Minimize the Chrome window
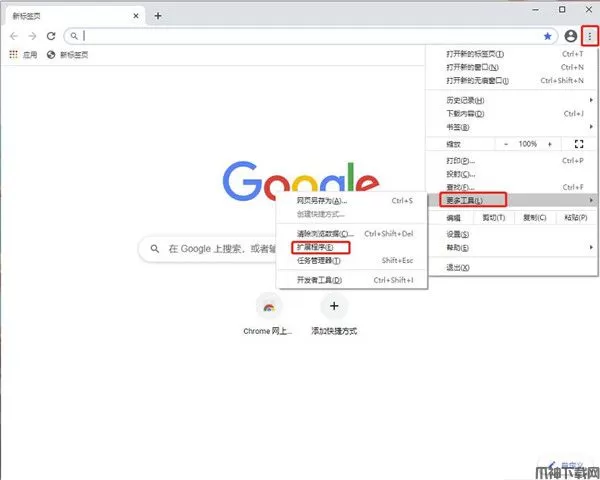 coord(536,10)
